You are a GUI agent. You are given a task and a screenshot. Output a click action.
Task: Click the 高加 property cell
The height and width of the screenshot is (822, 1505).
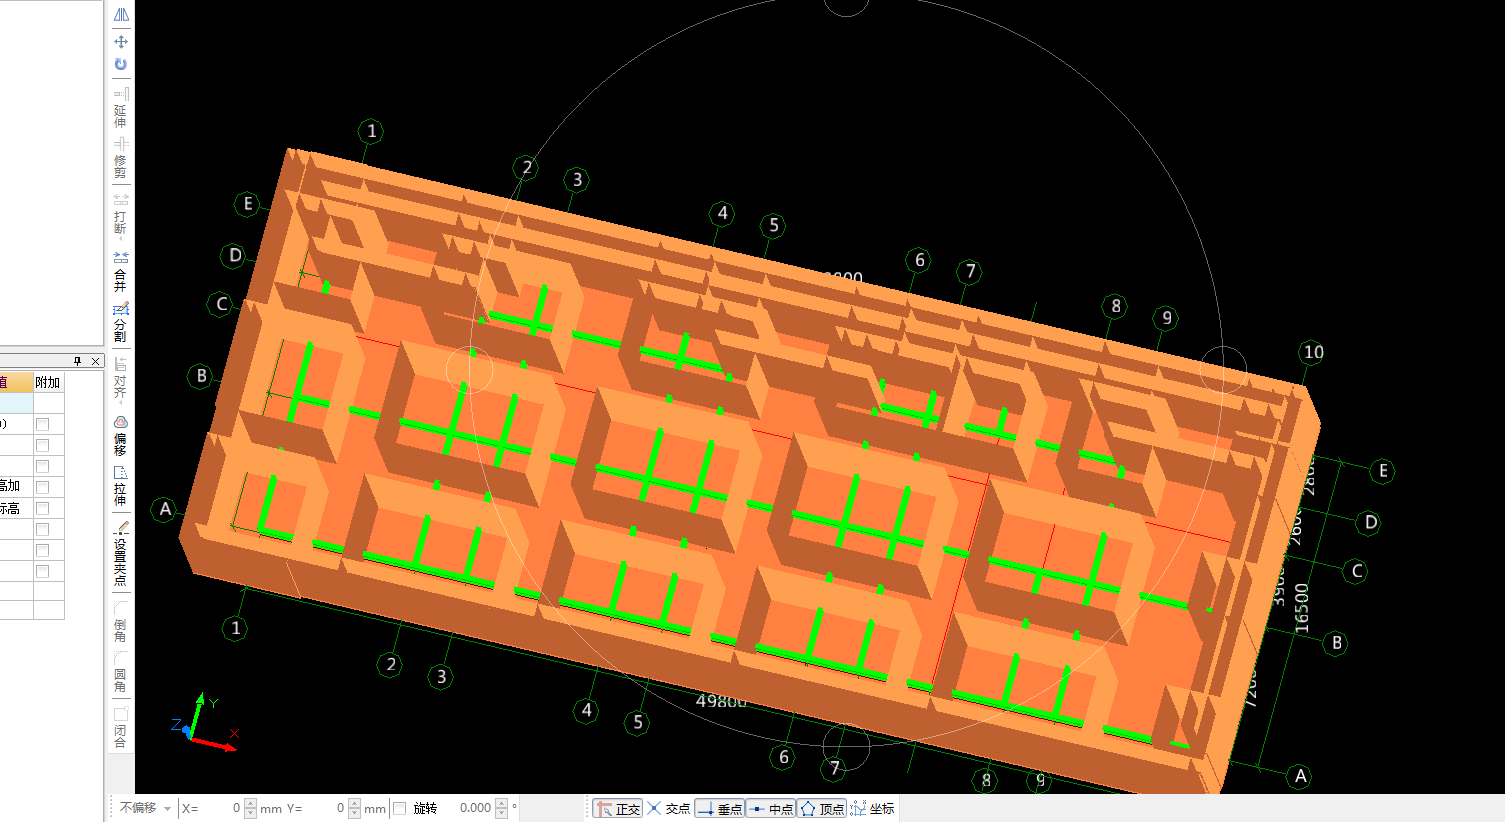(x=16, y=487)
